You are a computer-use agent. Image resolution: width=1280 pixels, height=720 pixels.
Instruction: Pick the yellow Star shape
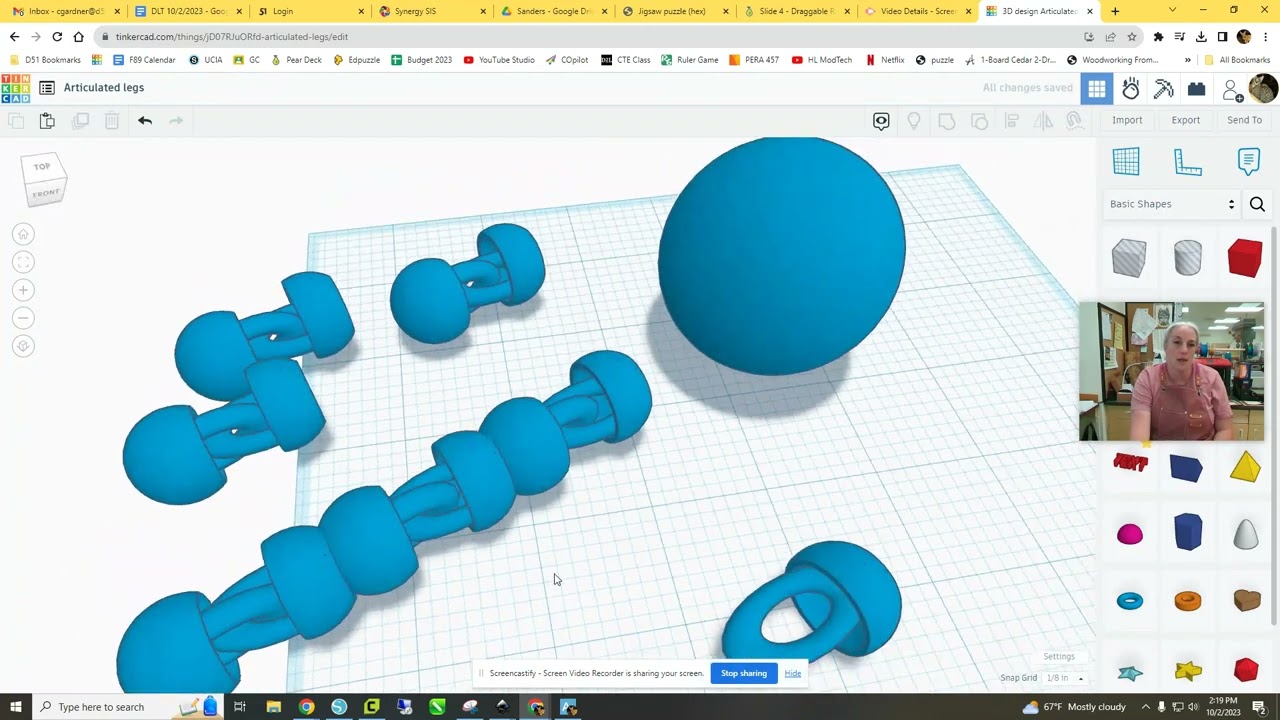pyautogui.click(x=1188, y=671)
